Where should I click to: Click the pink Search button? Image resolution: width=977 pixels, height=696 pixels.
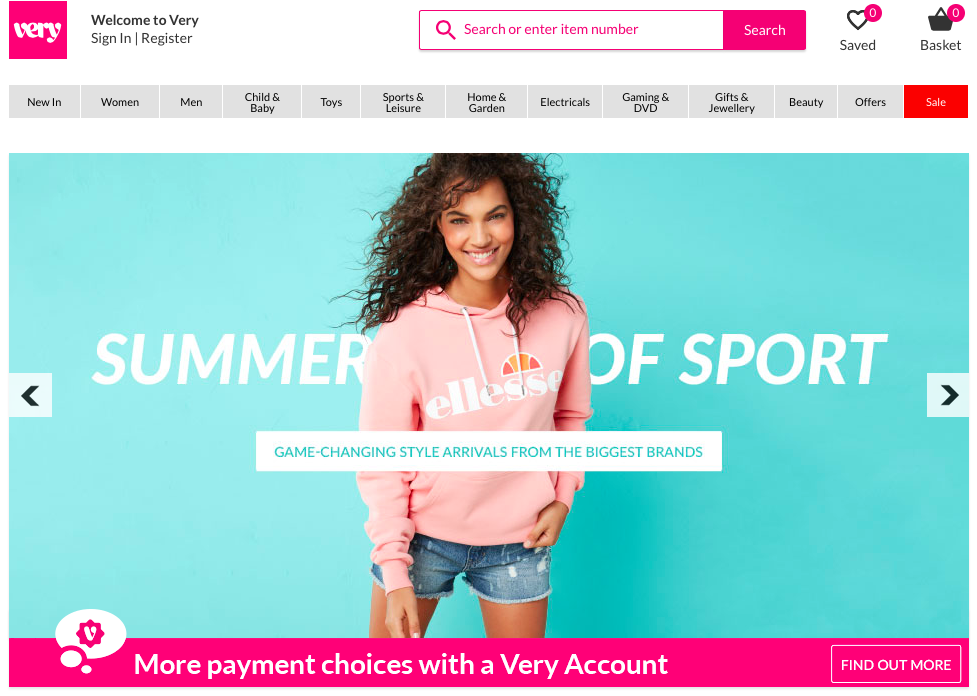pyautogui.click(x=765, y=30)
